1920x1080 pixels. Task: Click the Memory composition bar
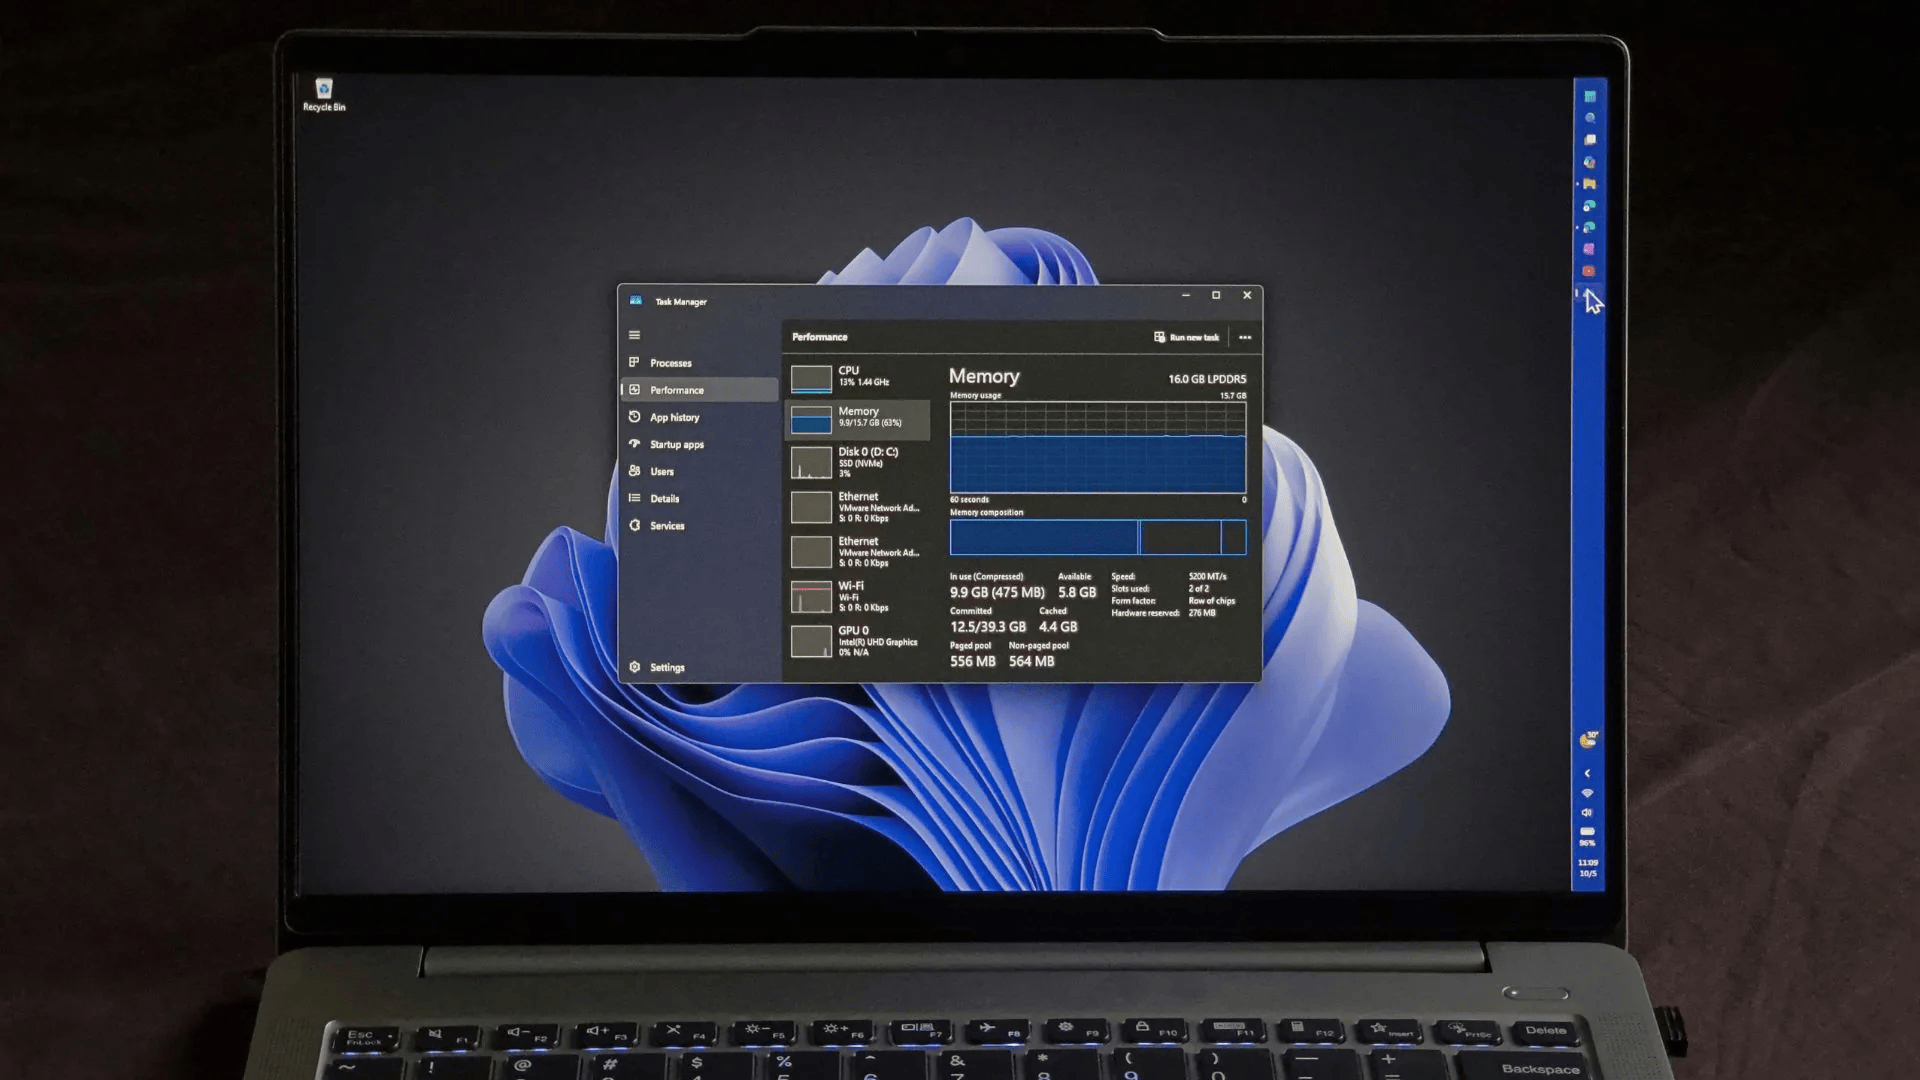pyautogui.click(x=1098, y=537)
